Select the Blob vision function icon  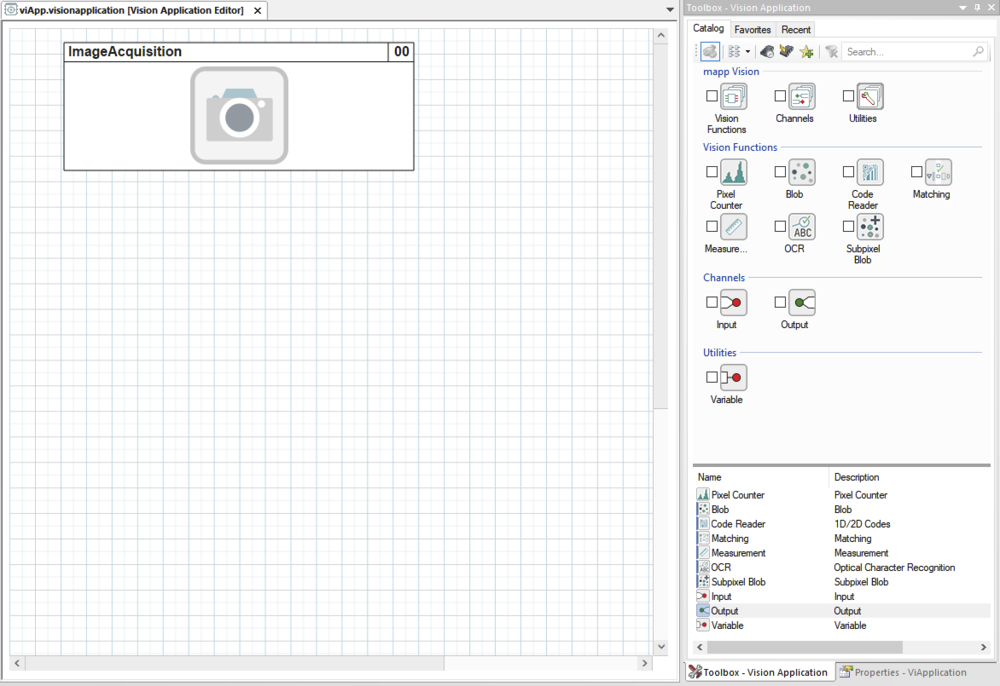click(802, 172)
